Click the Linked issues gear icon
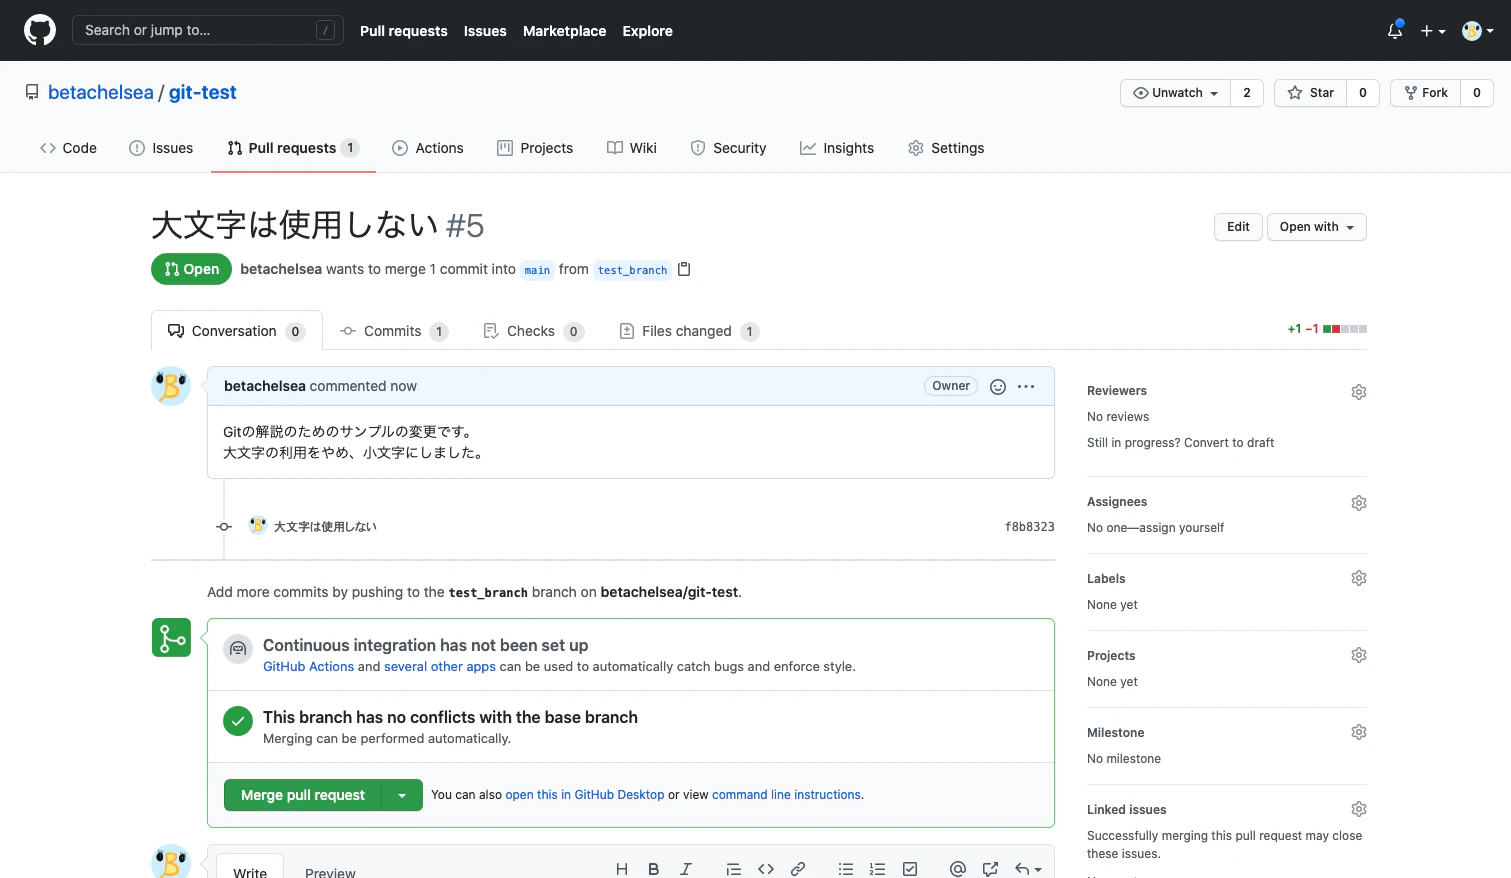The width and height of the screenshot is (1511, 878). (x=1359, y=809)
